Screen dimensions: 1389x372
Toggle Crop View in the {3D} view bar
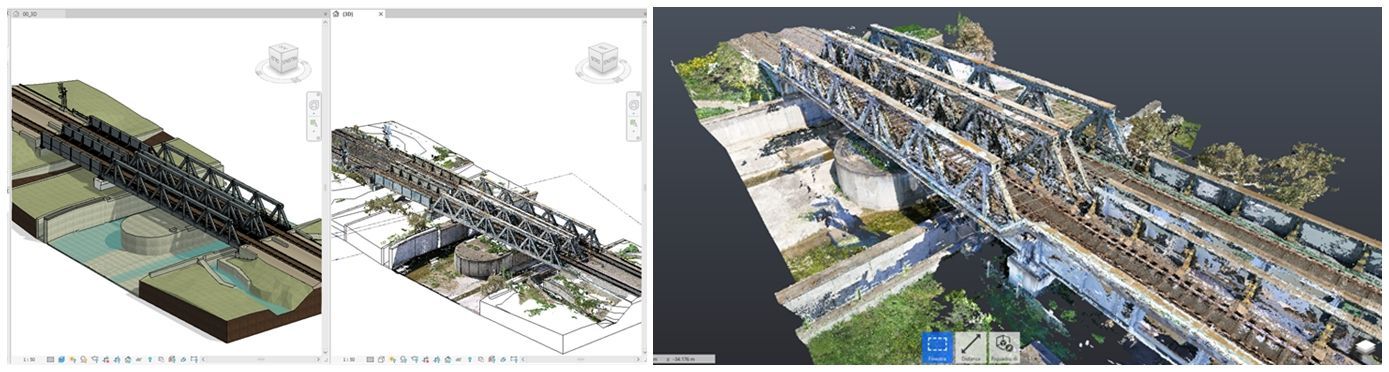coord(425,359)
